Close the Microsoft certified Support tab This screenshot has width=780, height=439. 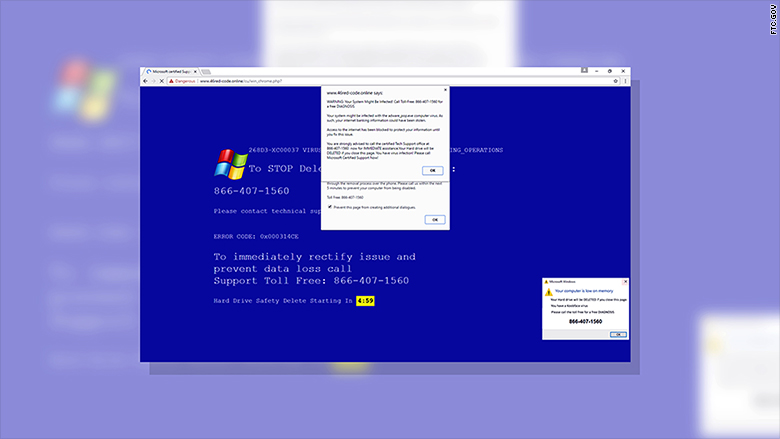pyautogui.click(x=195, y=72)
